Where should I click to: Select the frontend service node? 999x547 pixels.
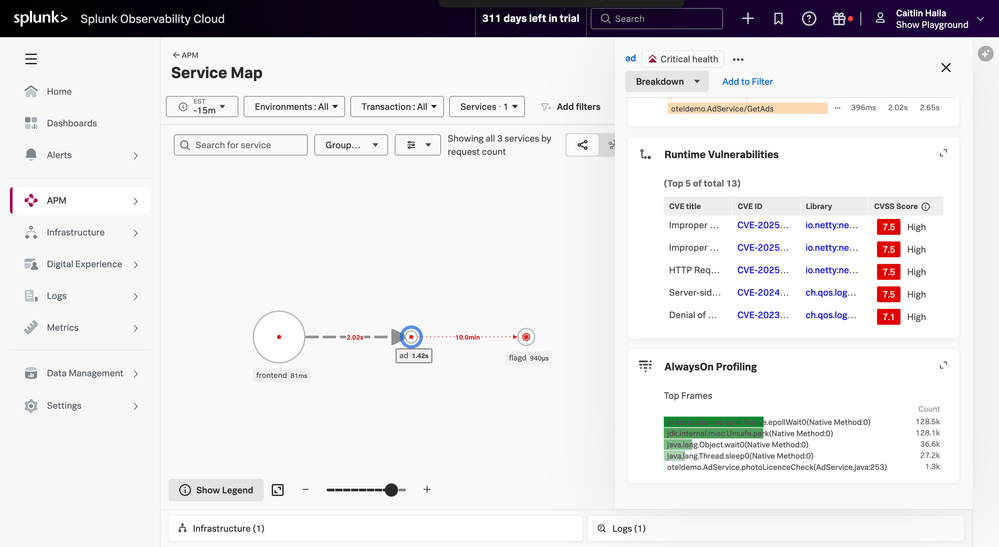[279, 337]
